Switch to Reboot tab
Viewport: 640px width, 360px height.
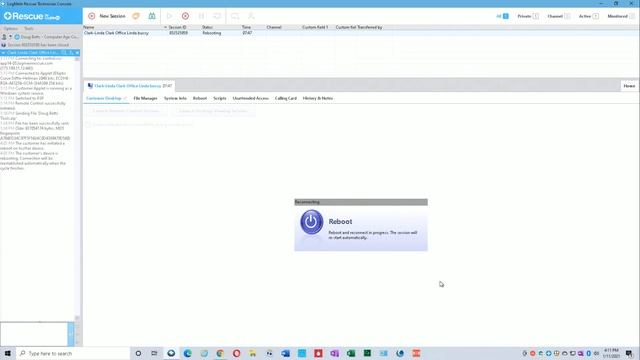pyautogui.click(x=200, y=98)
